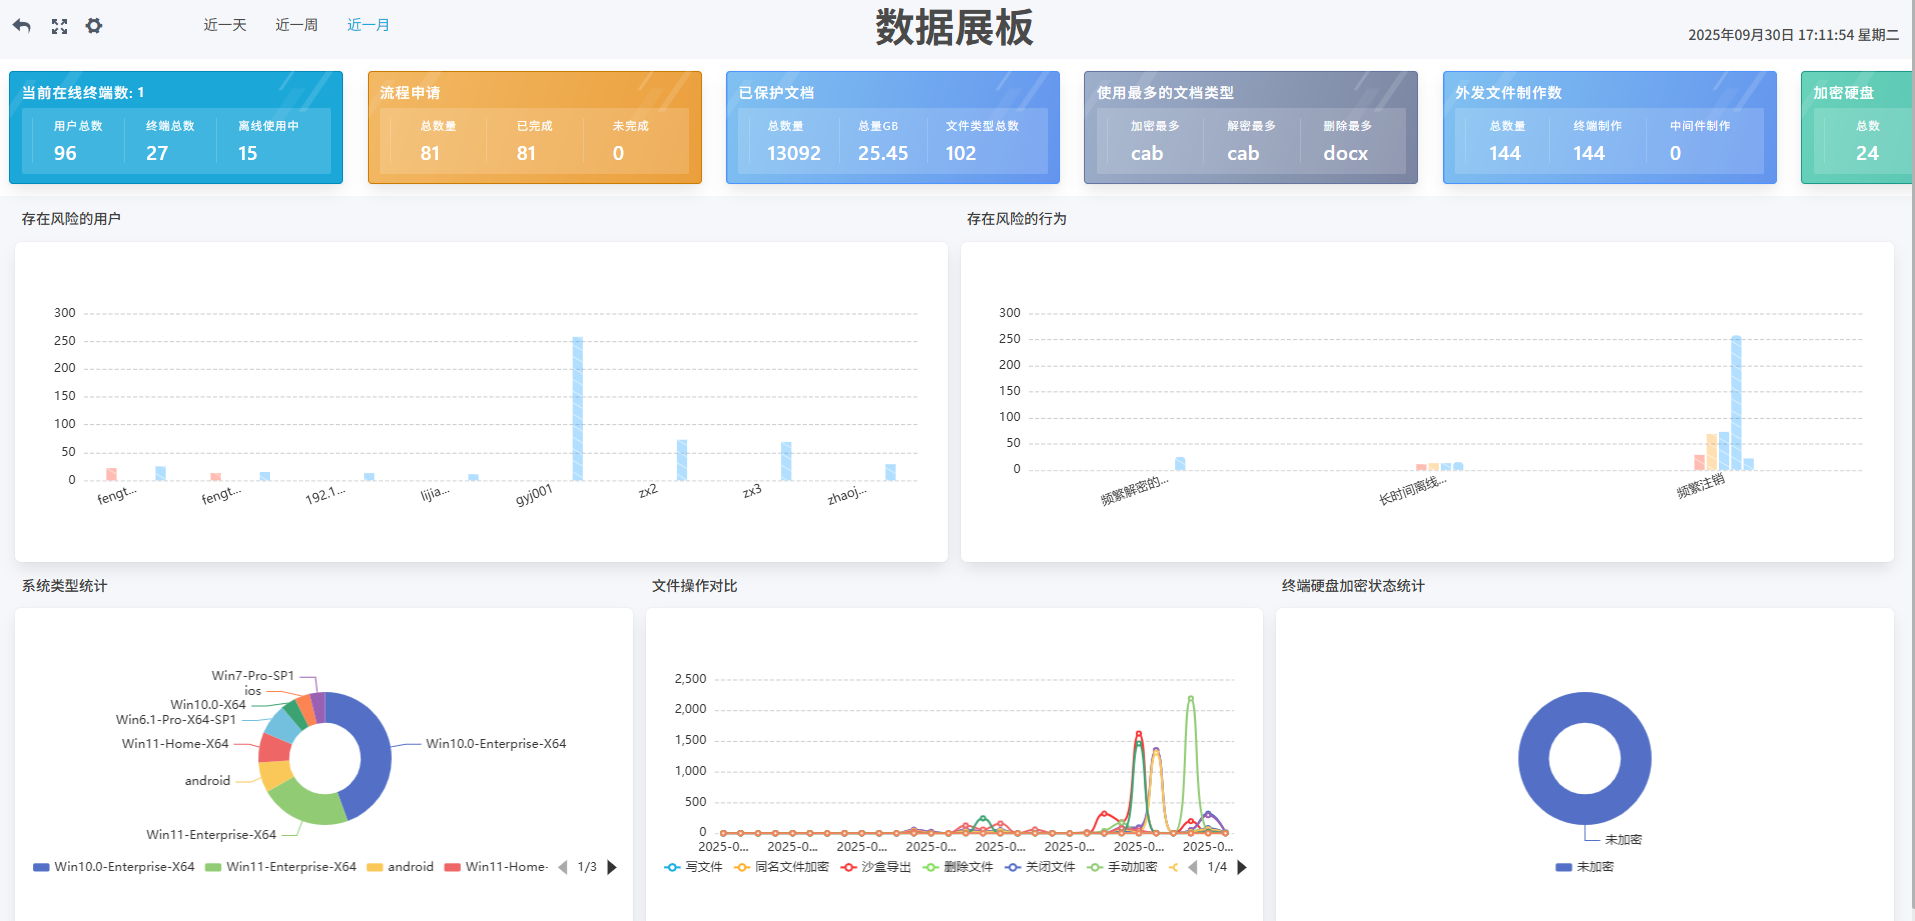Click the back arrow icon
The width and height of the screenshot is (1915, 921).
click(x=22, y=26)
